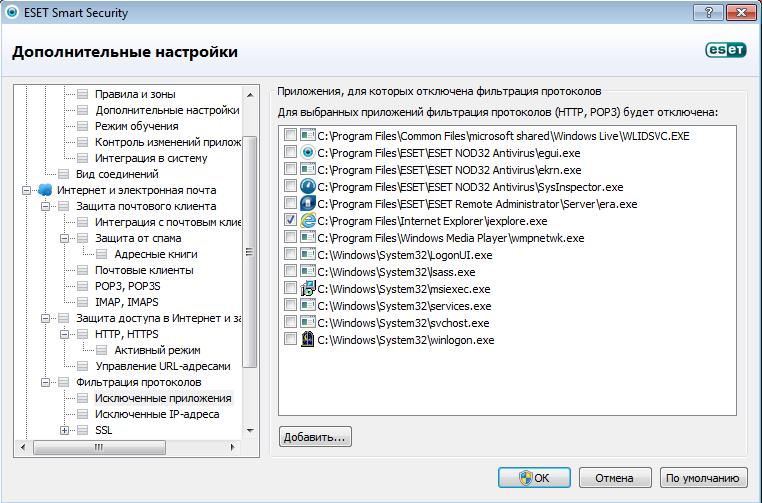Click the tree horizontal scrollbar thumb
762x503 pixels.
coord(99,447)
